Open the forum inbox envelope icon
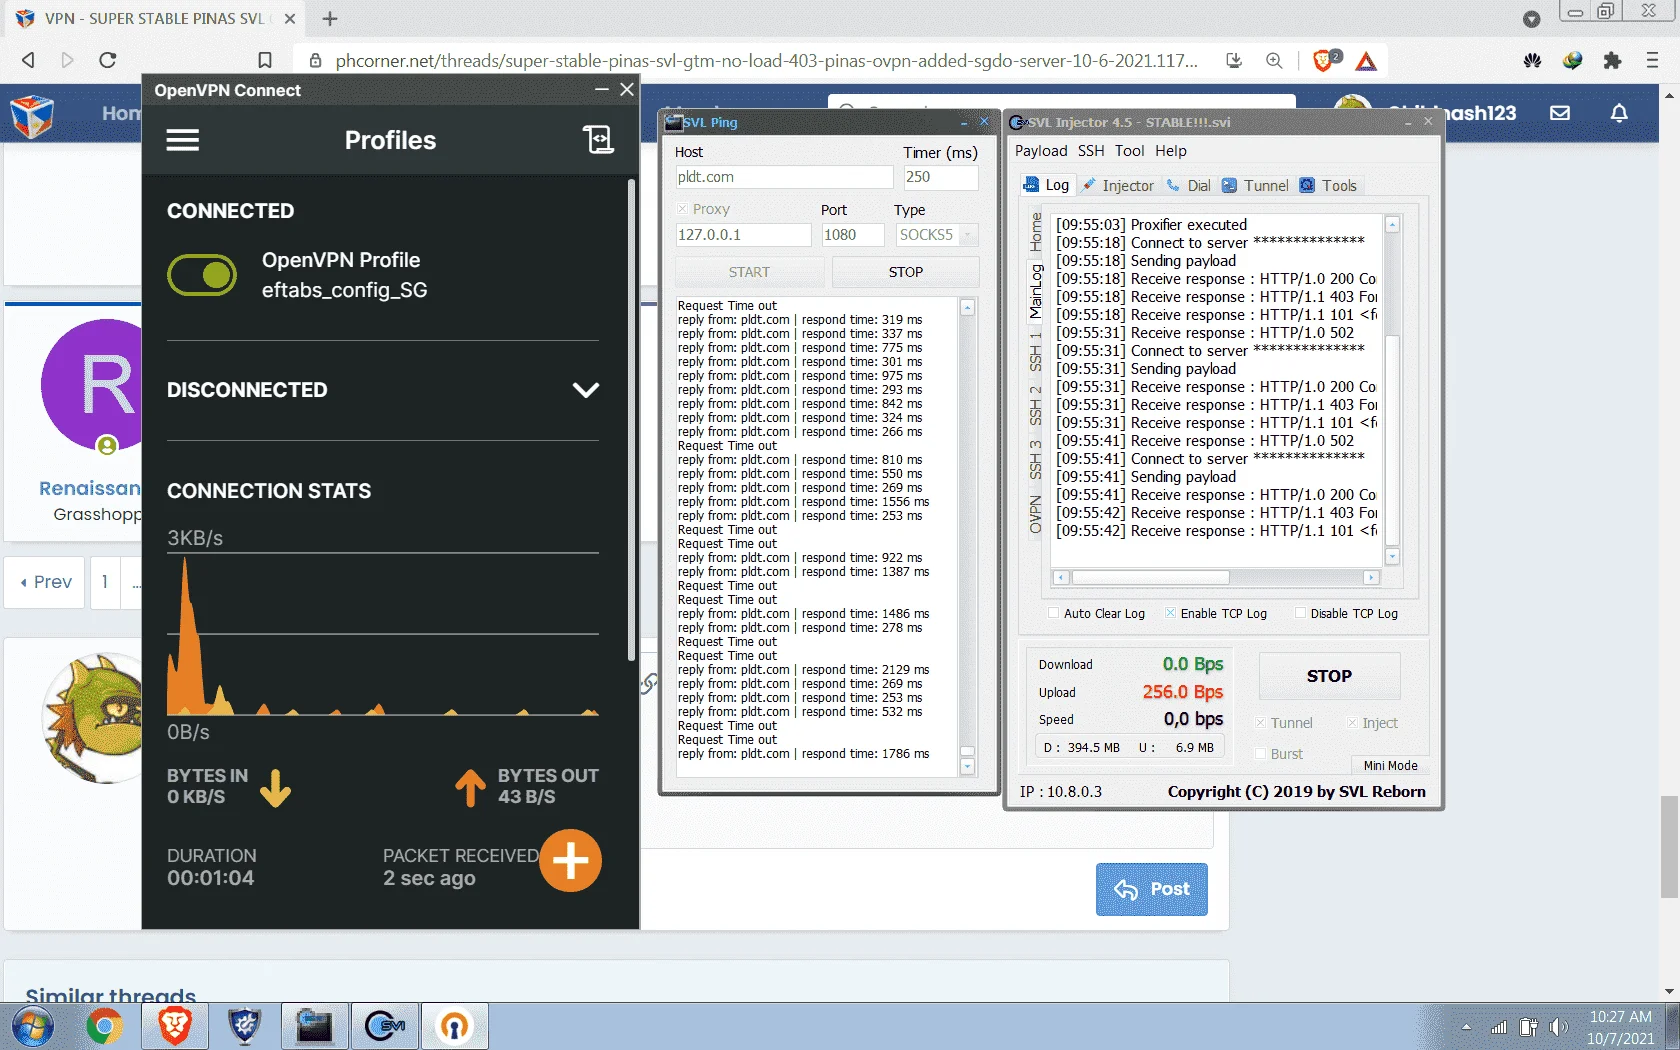The width and height of the screenshot is (1680, 1050). (x=1560, y=113)
